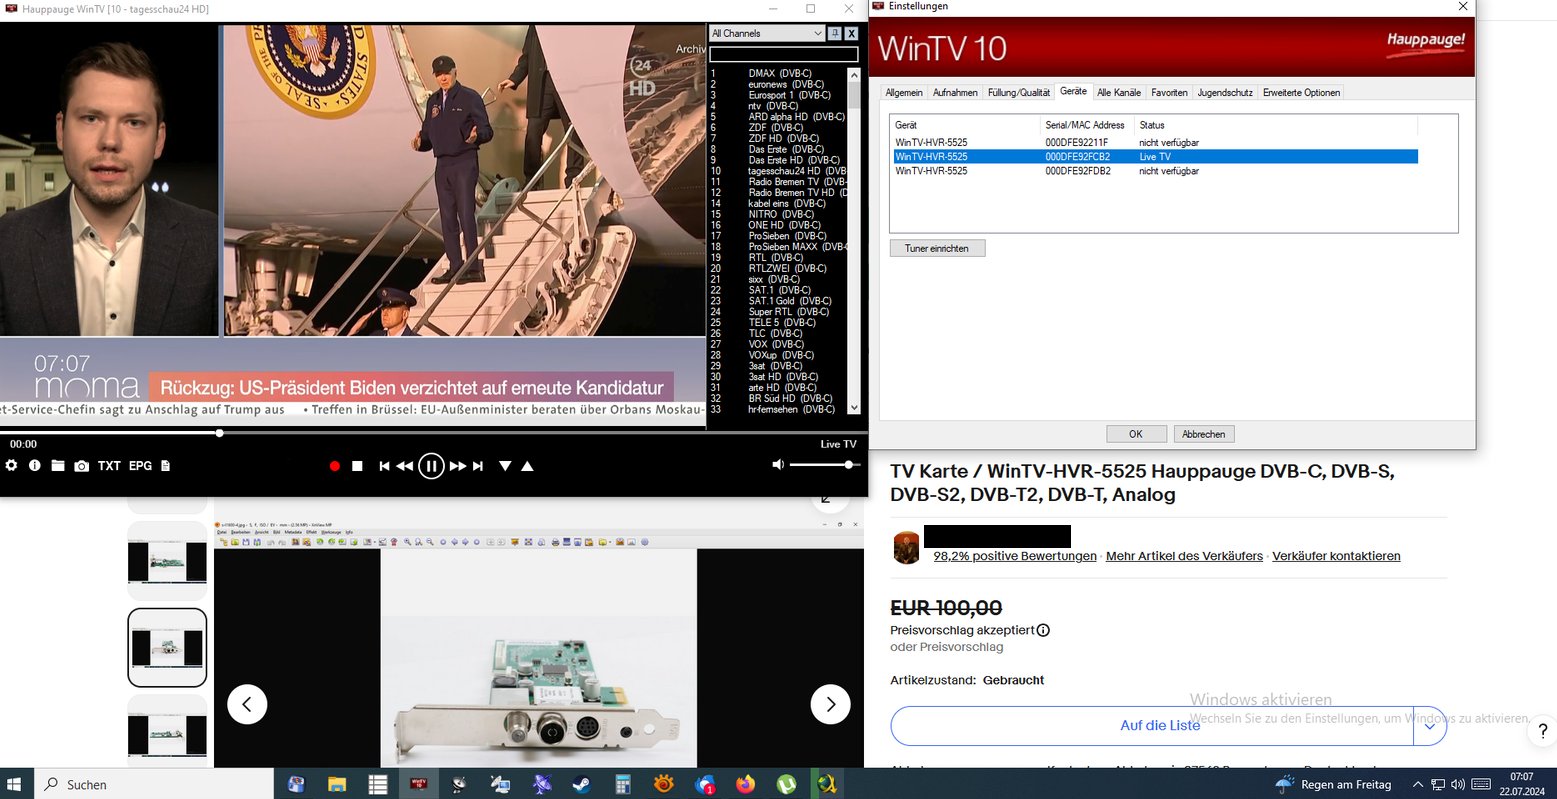This screenshot has height=799, width=1557.
Task: Click the WinTV timeshift progress bar
Action: point(434,433)
